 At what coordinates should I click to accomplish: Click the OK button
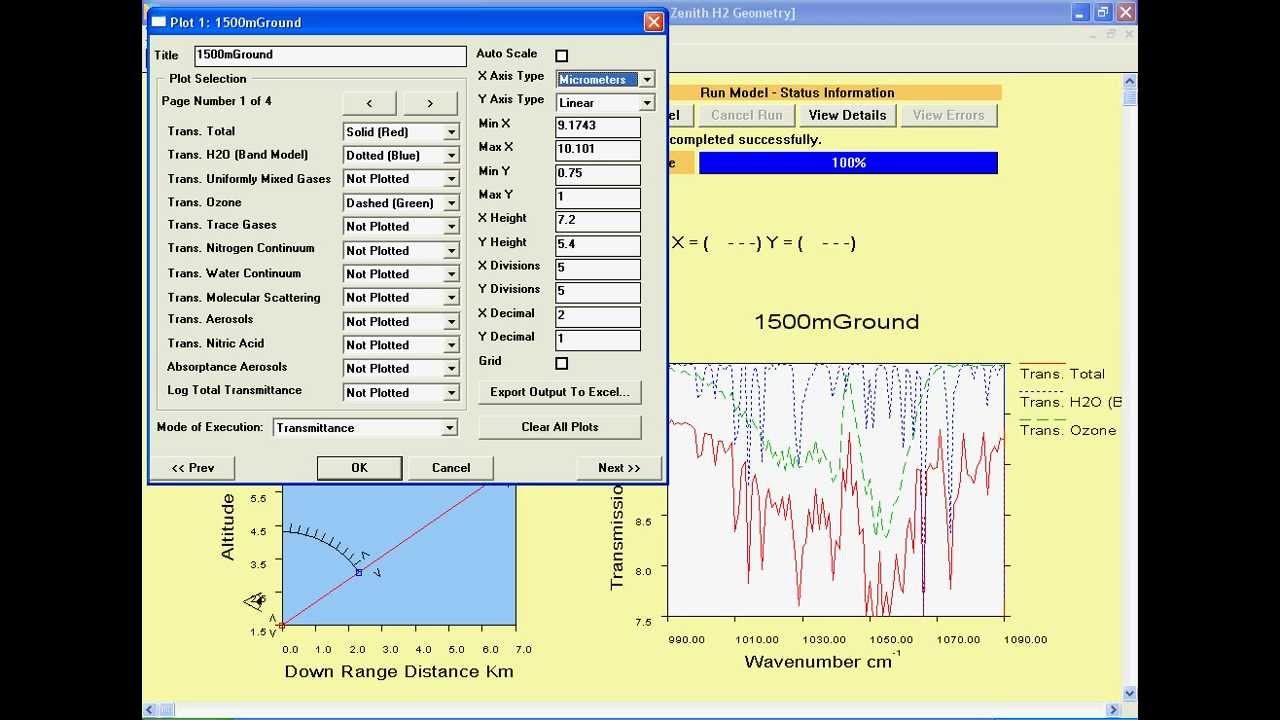(x=359, y=468)
